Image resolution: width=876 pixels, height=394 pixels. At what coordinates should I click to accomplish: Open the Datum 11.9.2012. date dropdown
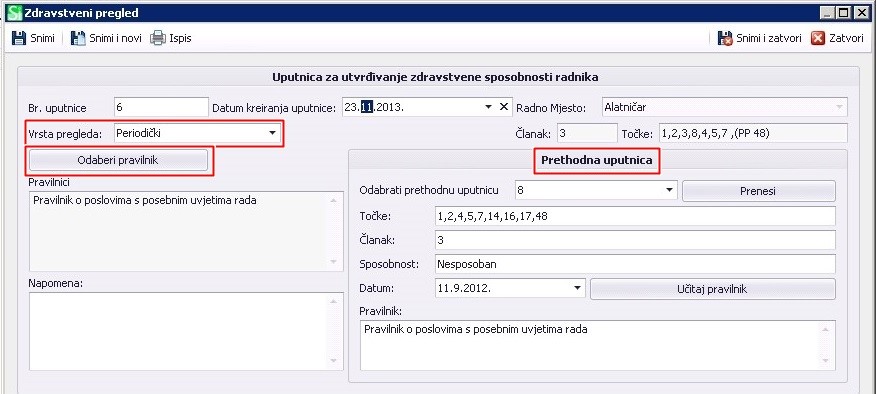577,288
